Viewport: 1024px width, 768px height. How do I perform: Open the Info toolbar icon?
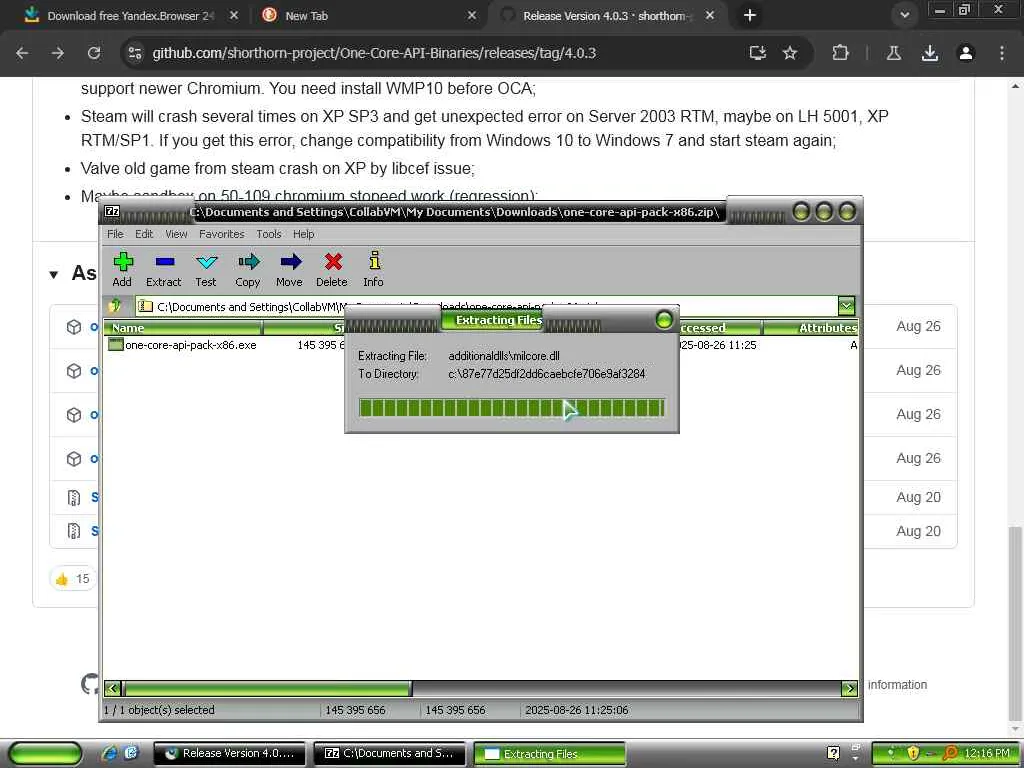[x=374, y=270]
